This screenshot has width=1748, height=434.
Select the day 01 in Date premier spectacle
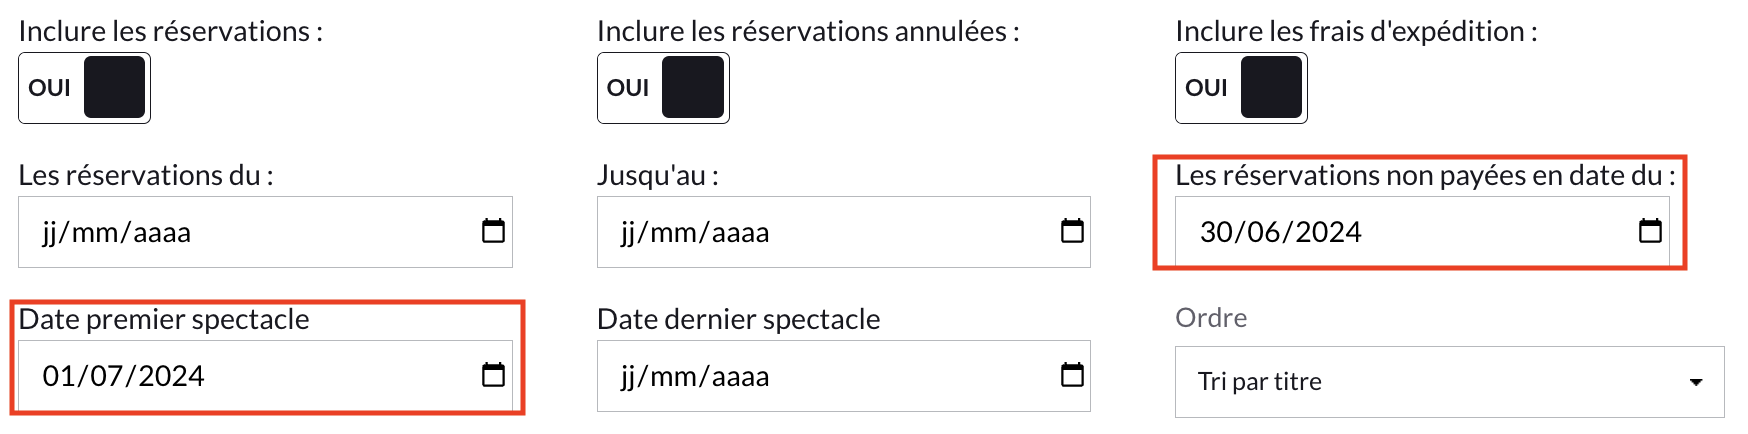(x=59, y=376)
